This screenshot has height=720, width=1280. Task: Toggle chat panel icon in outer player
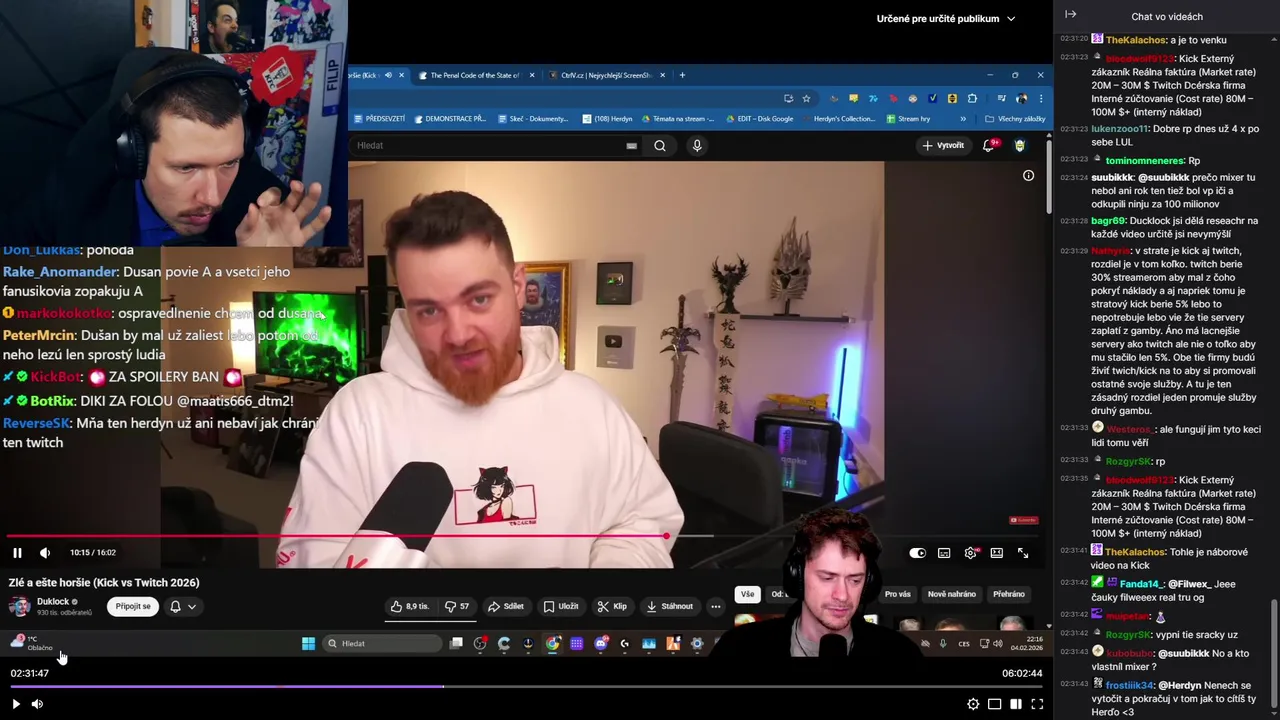click(x=1015, y=704)
